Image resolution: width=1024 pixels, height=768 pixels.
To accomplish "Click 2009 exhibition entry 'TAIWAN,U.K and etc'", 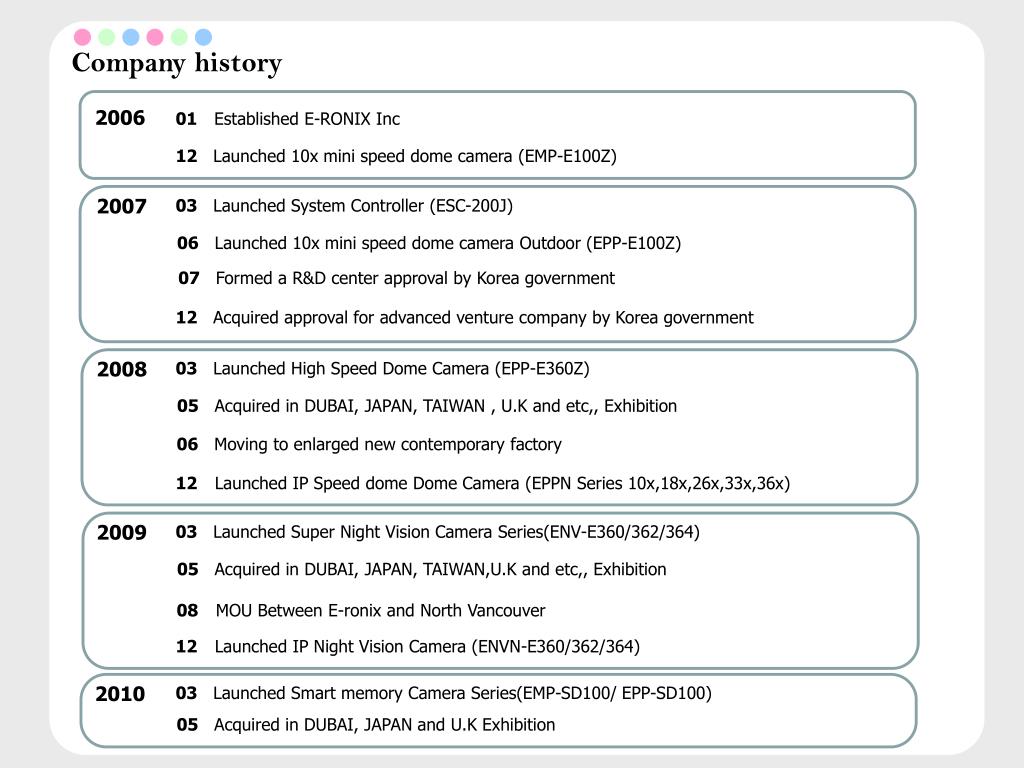I will point(440,569).
